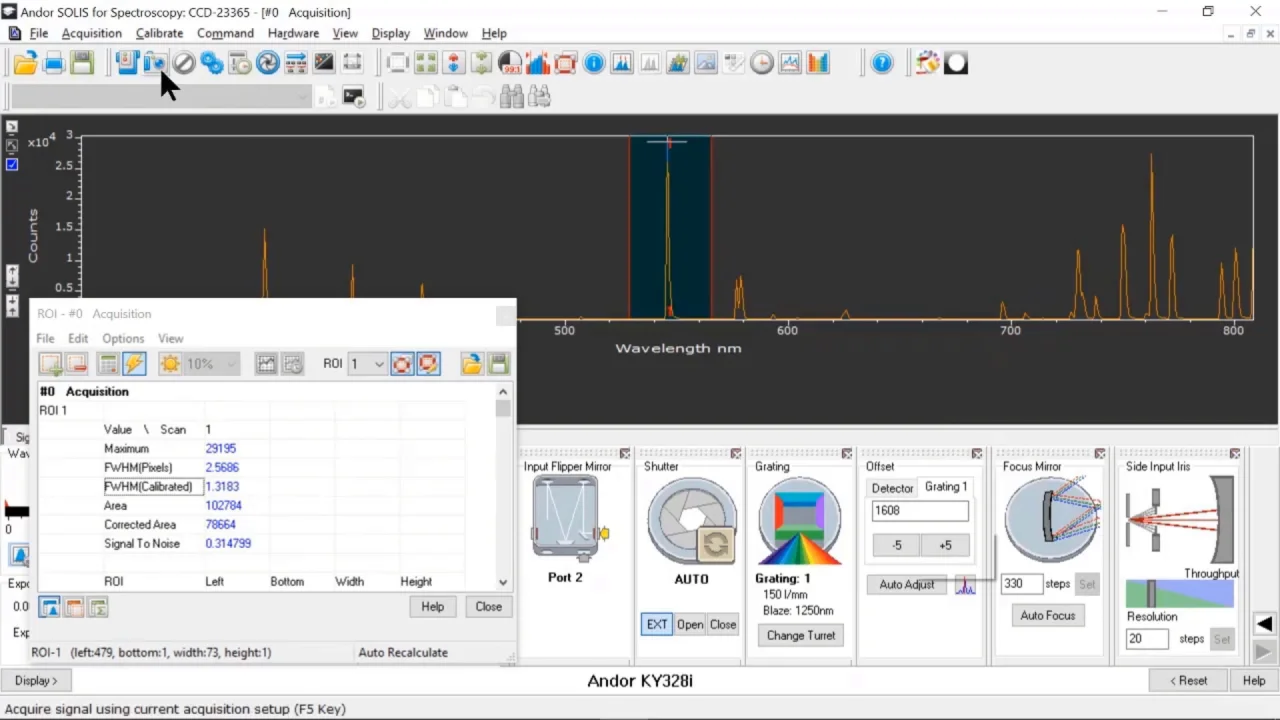Toggle the lightning bolt live update icon
This screenshot has height=720, width=1280.
[x=134, y=364]
